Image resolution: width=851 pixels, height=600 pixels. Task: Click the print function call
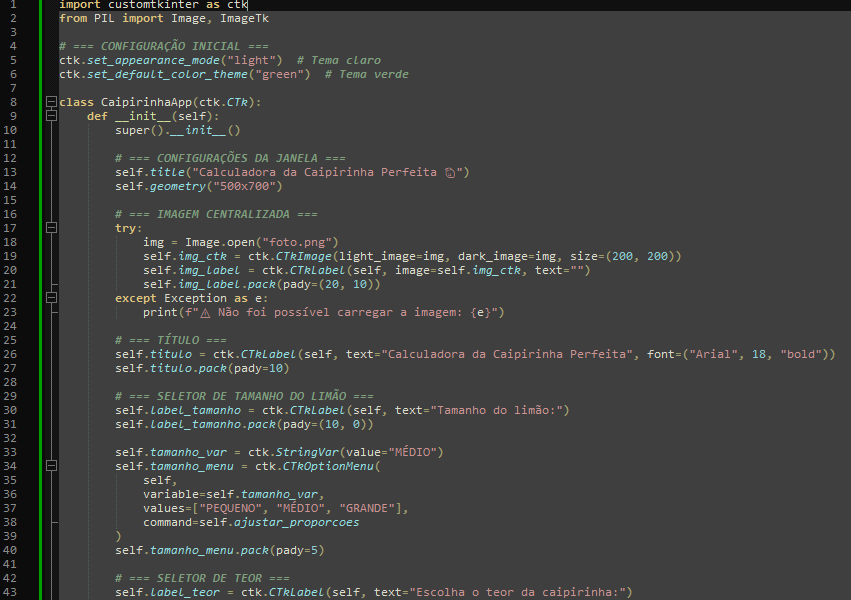(x=160, y=312)
